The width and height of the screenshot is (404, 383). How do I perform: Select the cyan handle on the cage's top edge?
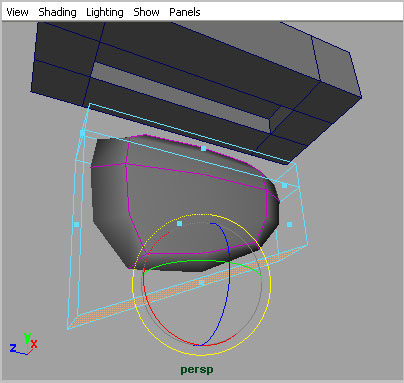[203, 148]
